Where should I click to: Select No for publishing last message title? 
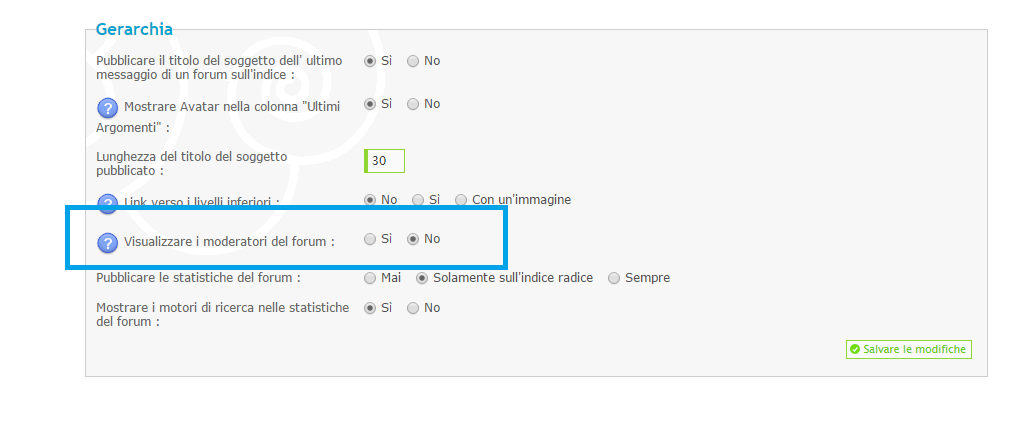(x=413, y=61)
